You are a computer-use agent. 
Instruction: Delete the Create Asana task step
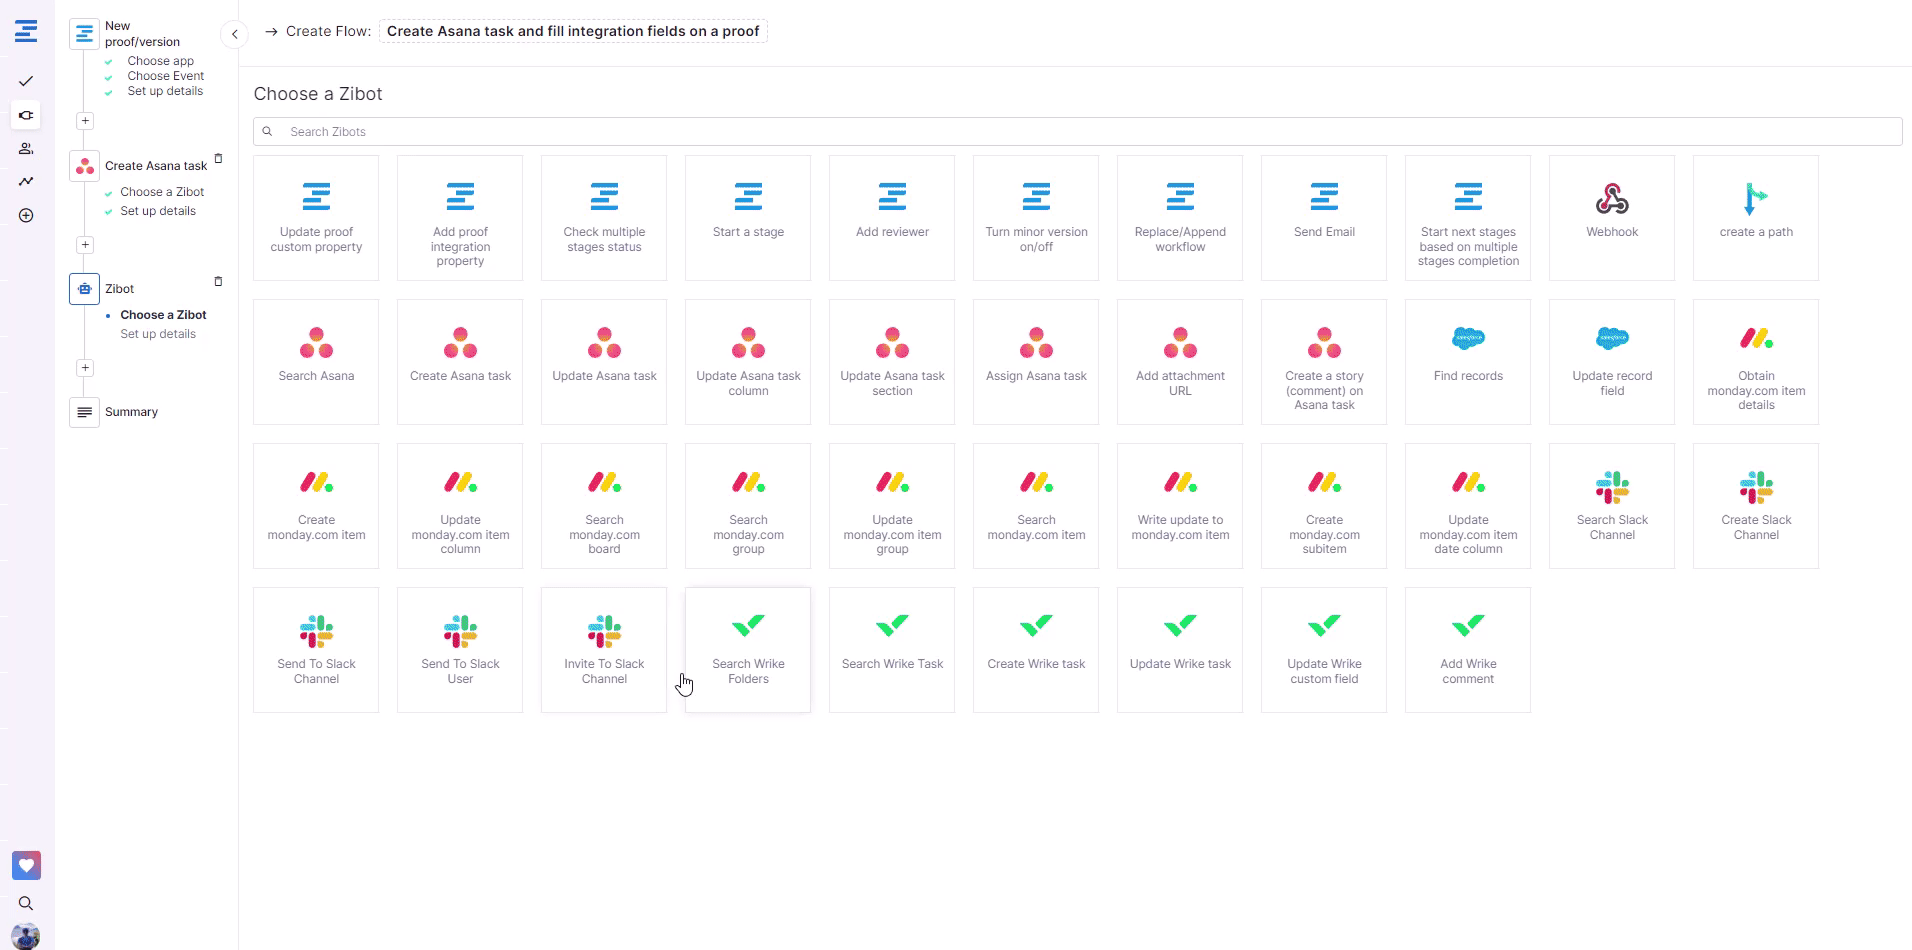(x=218, y=158)
